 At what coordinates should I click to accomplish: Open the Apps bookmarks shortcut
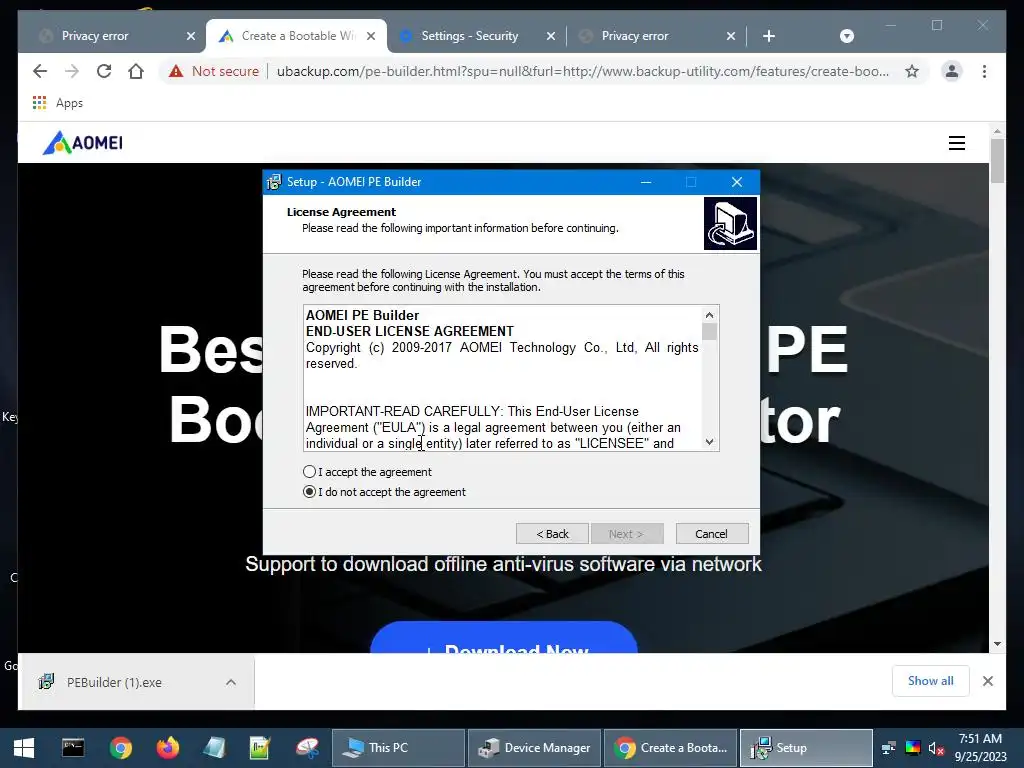point(57,103)
